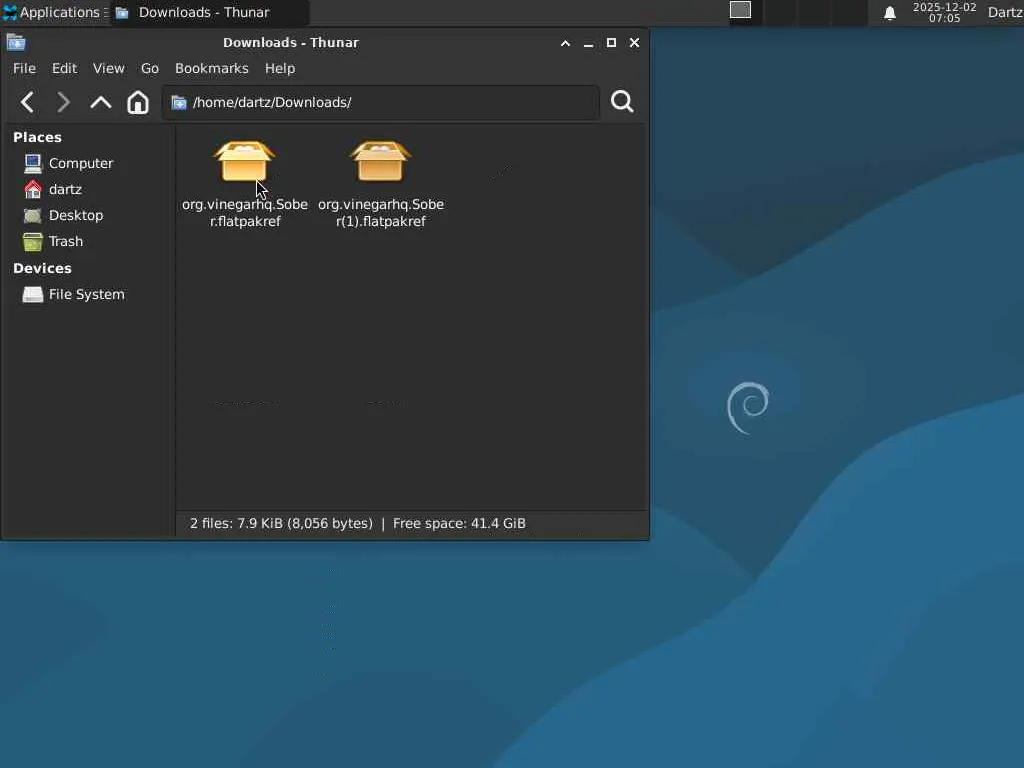Click the Dartz user name in panel
1024x768 pixels.
coord(1004,12)
